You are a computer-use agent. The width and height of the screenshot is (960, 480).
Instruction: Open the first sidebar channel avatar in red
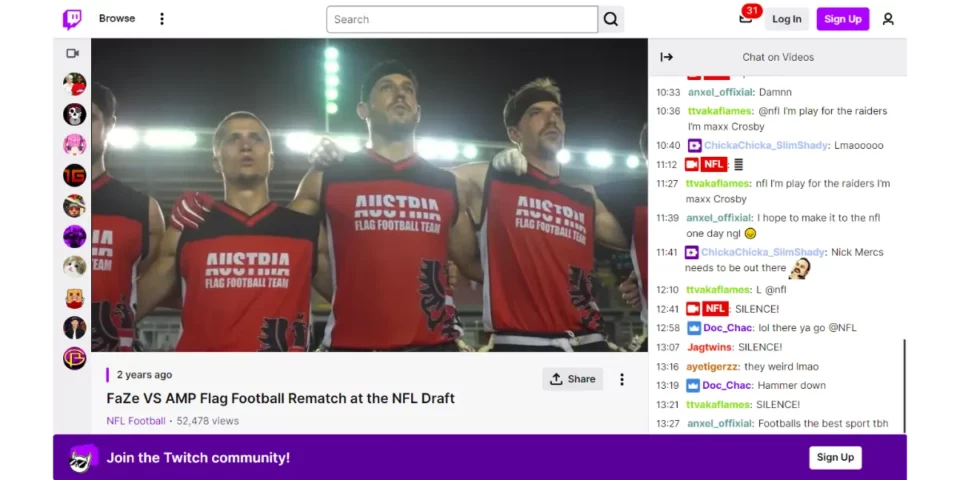point(75,84)
